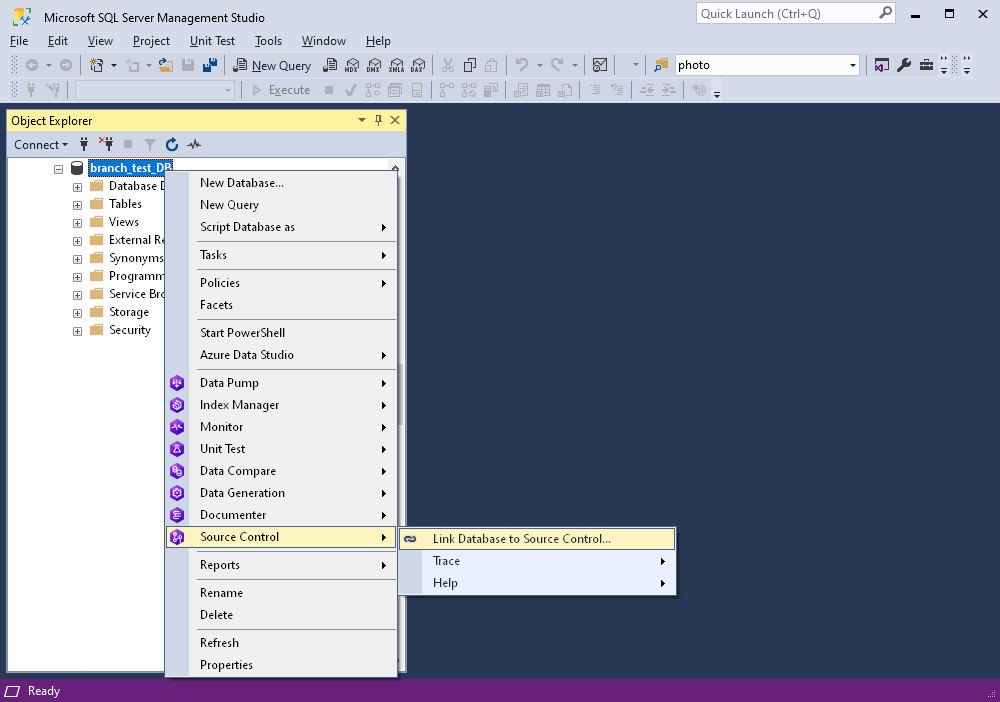Click the Disconnect plug icon in Object Explorer
1000x702 pixels.
(x=106, y=145)
